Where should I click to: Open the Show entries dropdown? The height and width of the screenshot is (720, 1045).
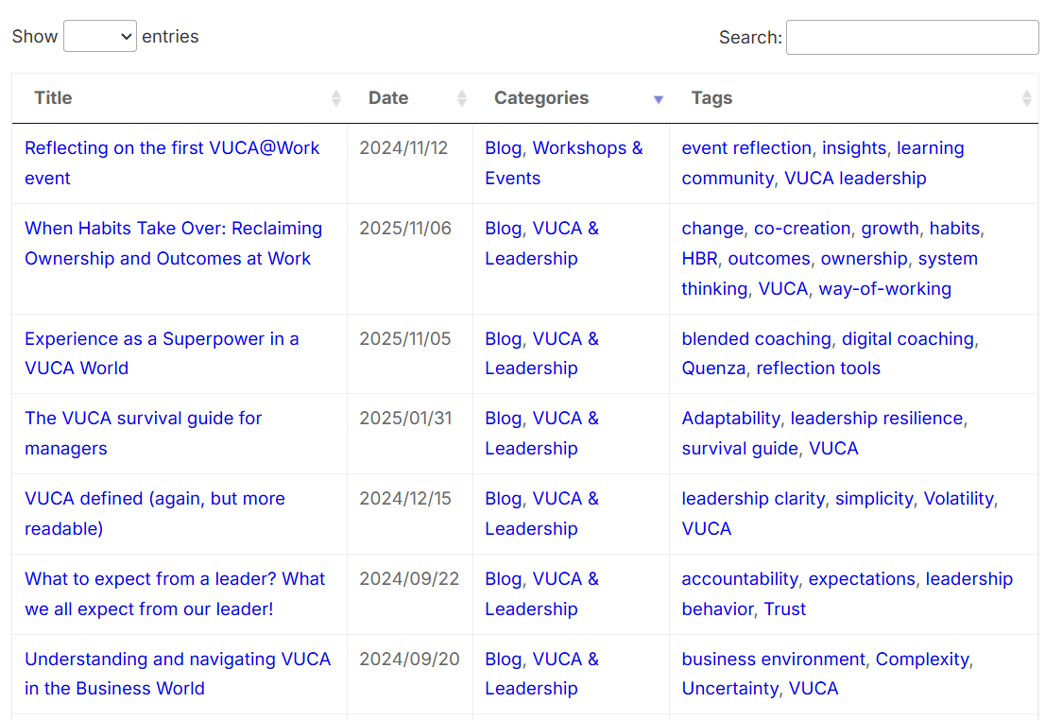(100, 37)
